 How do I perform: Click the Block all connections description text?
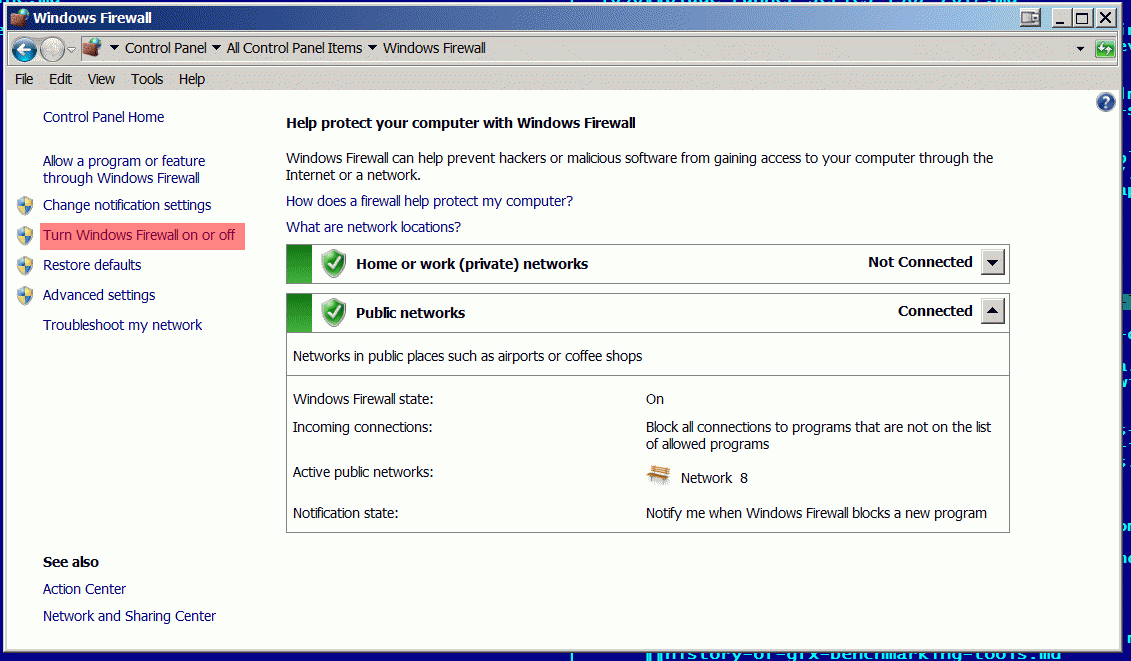pyautogui.click(x=818, y=436)
